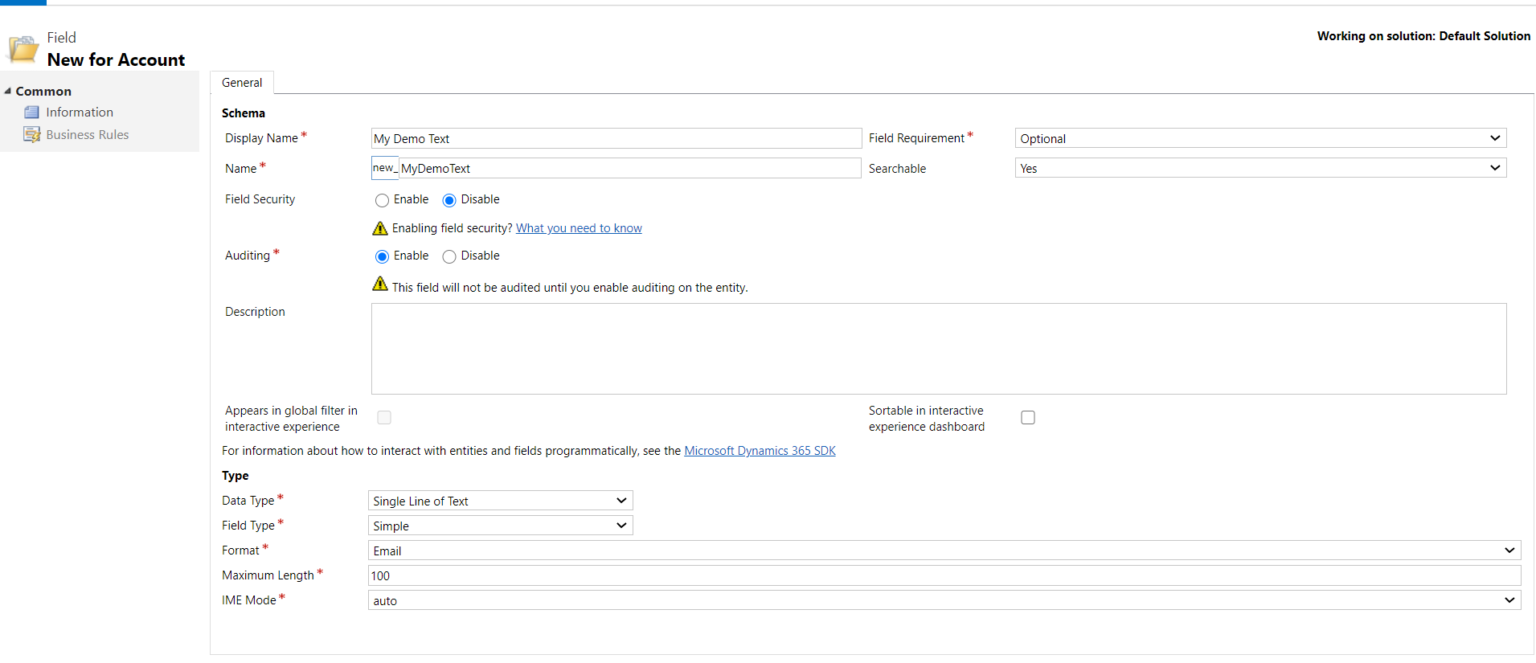Open the Field Requirement dropdown
The image size is (1536, 663).
[x=1260, y=139]
